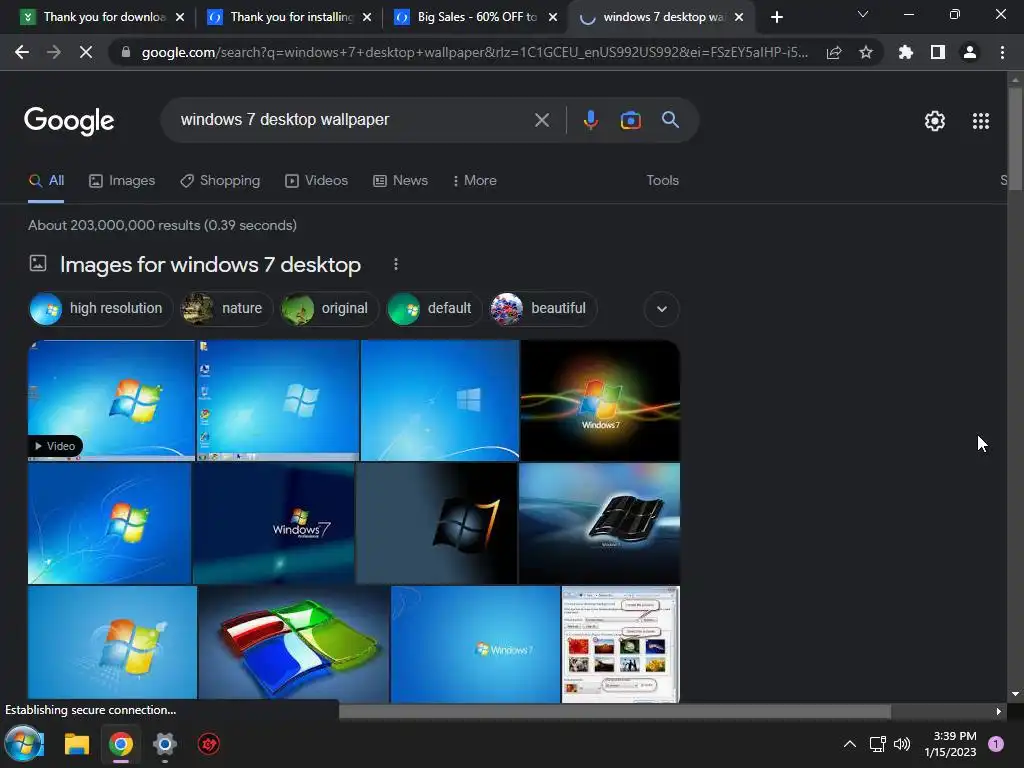Select the 'beautiful' filter chip
The height and width of the screenshot is (768, 1024).
point(543,309)
